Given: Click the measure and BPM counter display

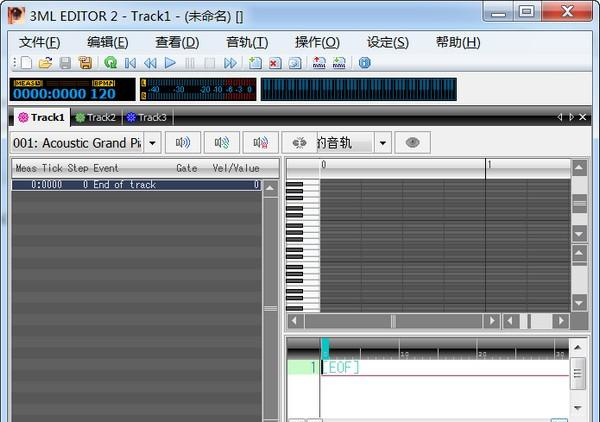Looking at the screenshot, I should coord(72,89).
